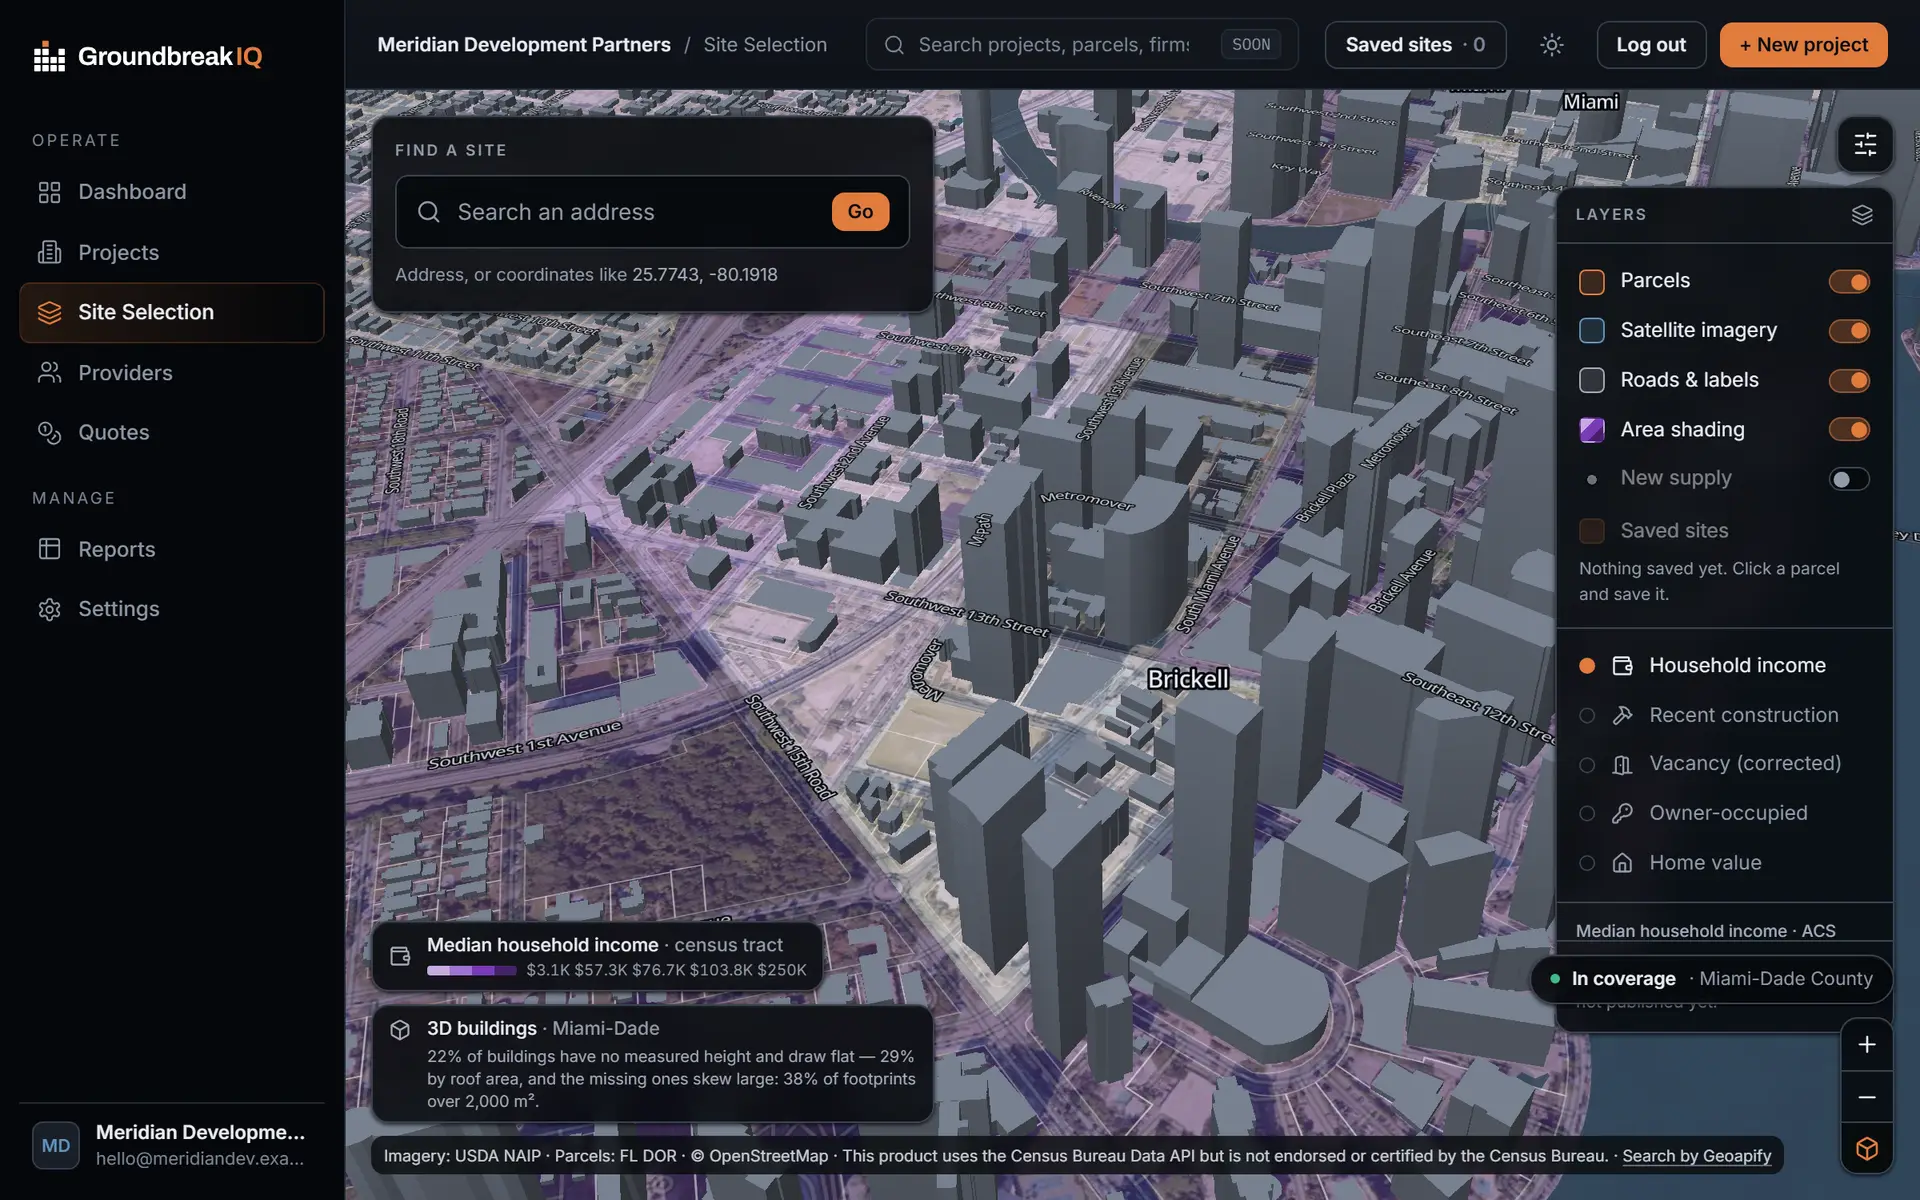Screen dimensions: 1920x1200
Task: Click the magnifier icon in address search
Action: point(429,212)
